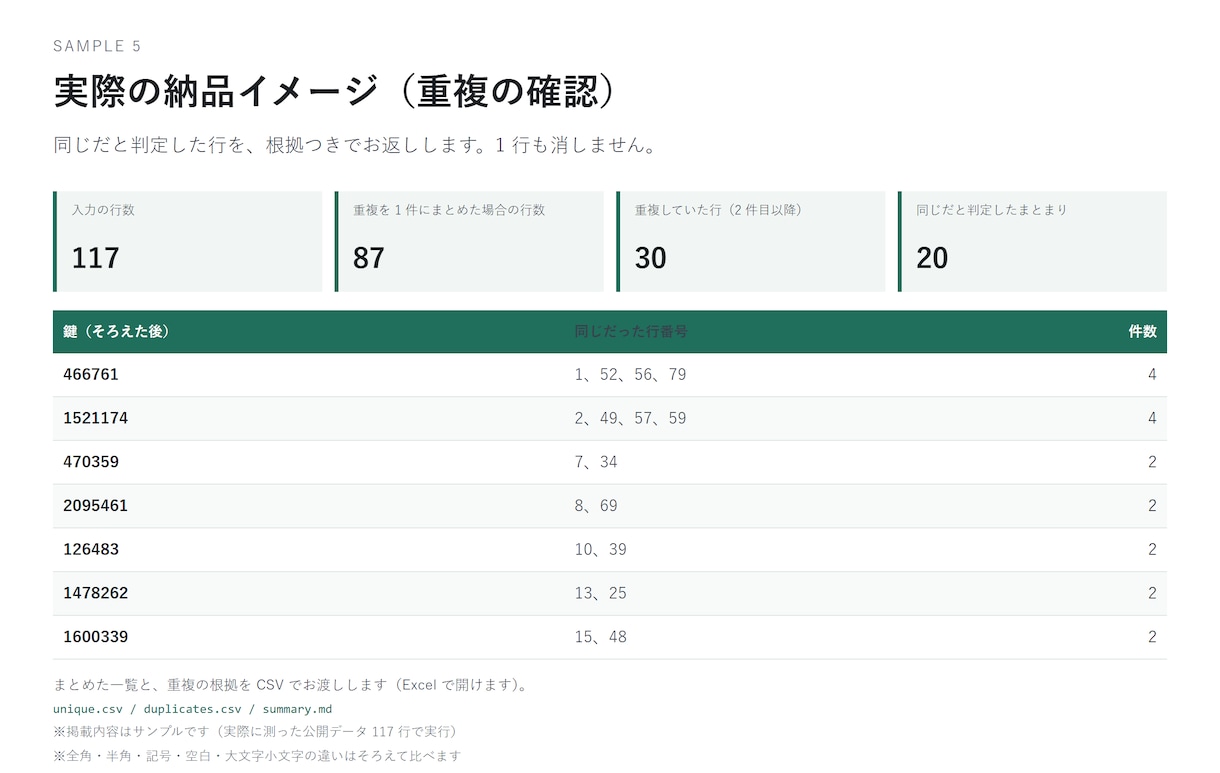1220x773 pixels.
Task: Select the value 30 in the stats card
Action: pyautogui.click(x=651, y=258)
